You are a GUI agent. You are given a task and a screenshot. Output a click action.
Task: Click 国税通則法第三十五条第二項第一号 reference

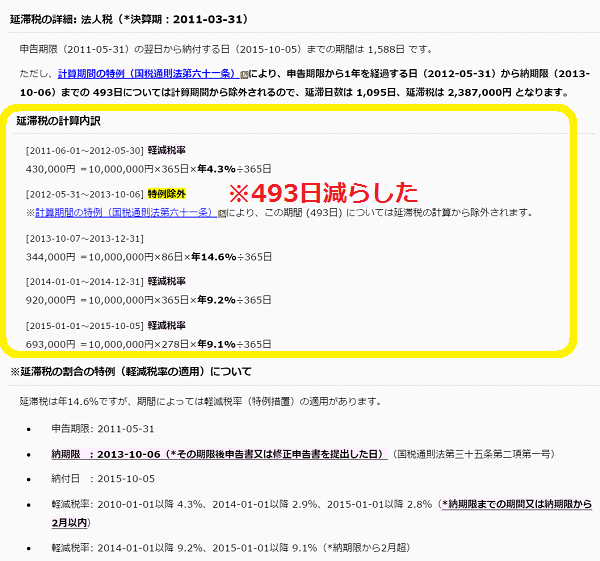click(474, 454)
